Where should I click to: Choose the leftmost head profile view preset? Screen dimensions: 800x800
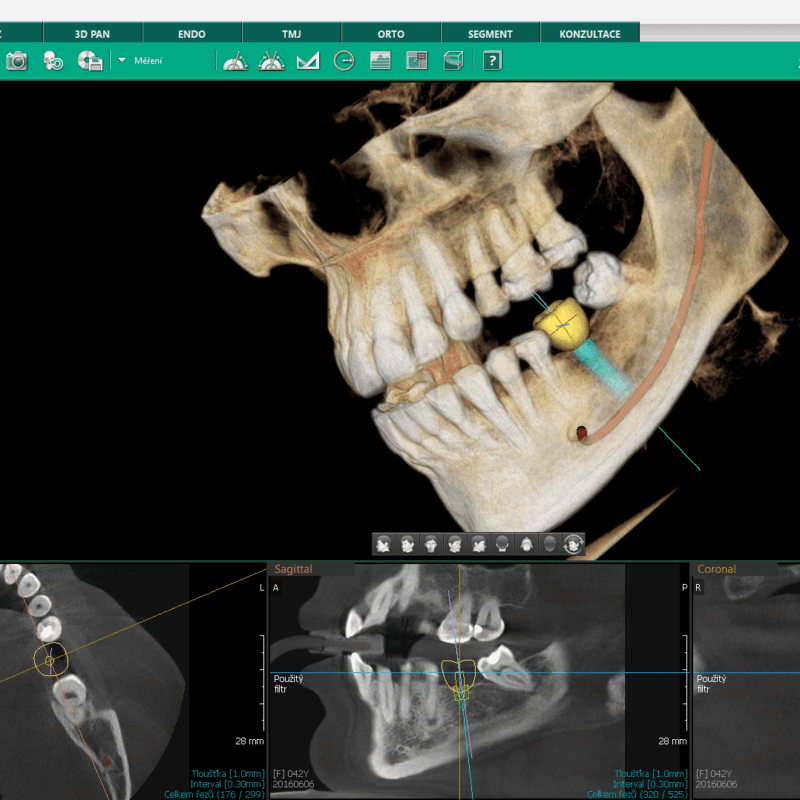click(x=384, y=544)
